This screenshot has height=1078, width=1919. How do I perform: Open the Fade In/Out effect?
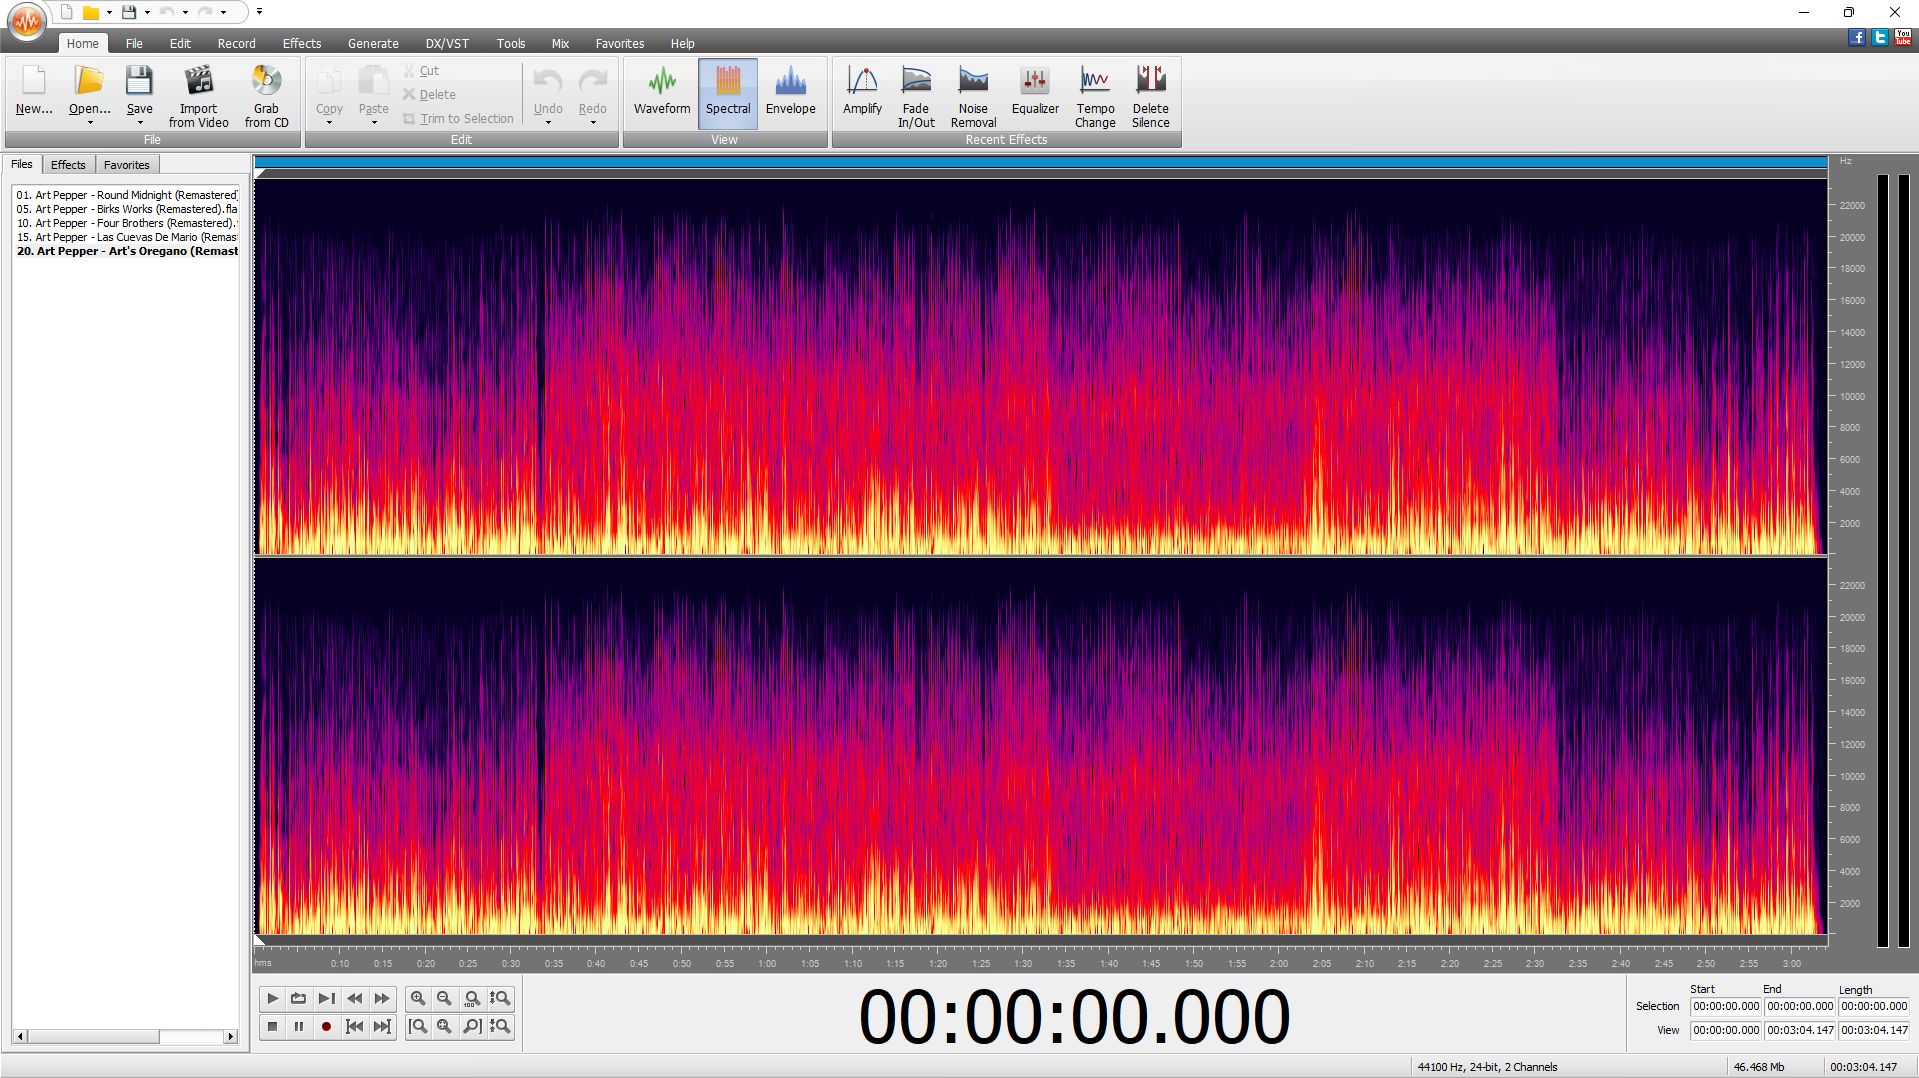915,95
